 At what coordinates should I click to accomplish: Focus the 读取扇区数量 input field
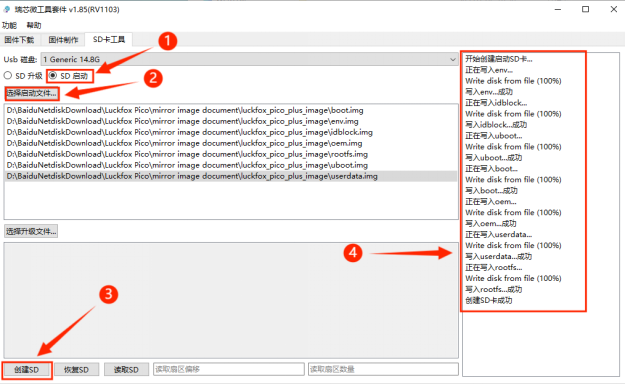pyautogui.click(x=383, y=369)
